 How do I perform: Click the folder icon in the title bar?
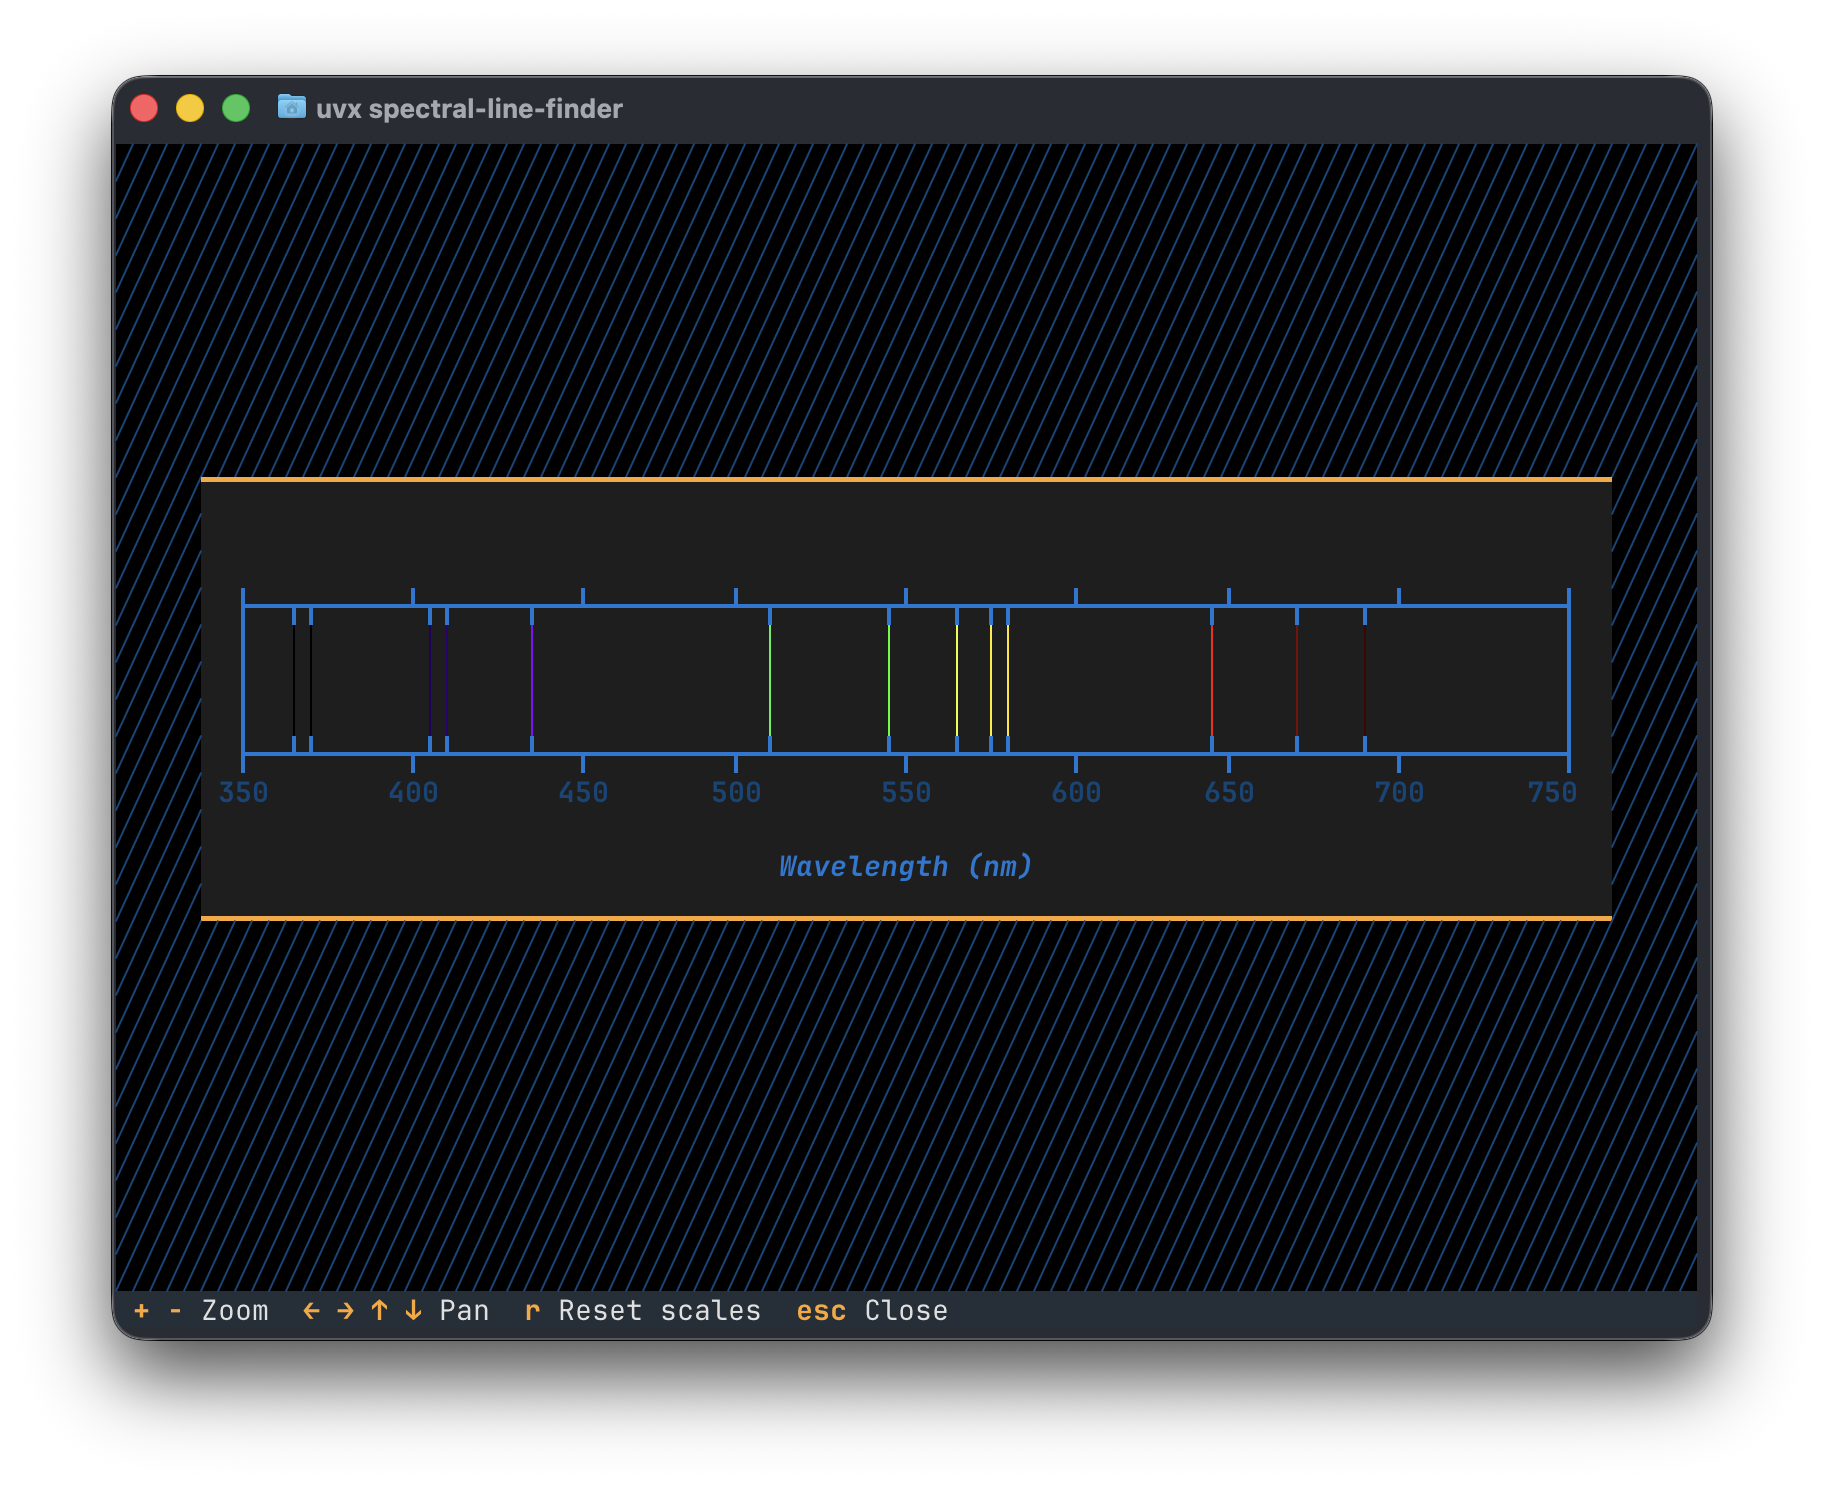(291, 106)
